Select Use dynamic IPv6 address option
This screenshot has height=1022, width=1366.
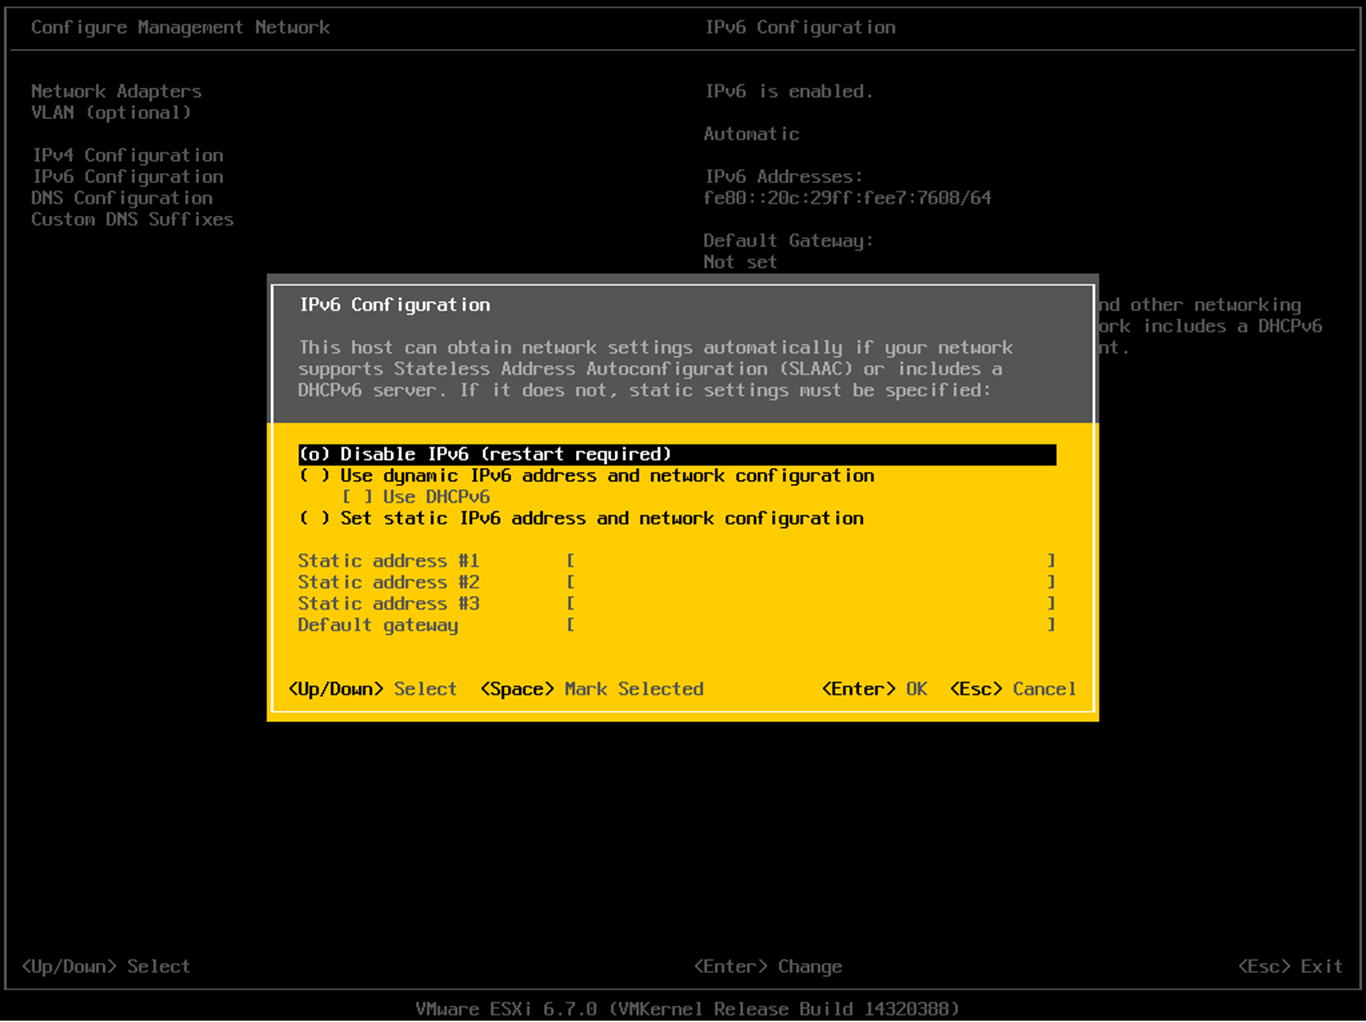587,476
